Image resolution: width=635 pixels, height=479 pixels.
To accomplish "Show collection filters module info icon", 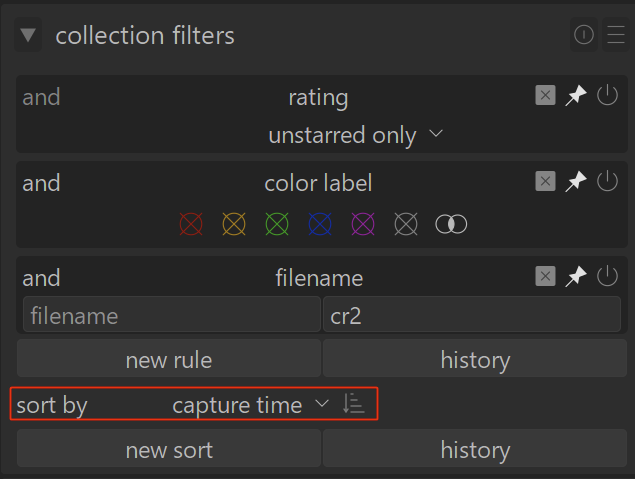I will 584,36.
